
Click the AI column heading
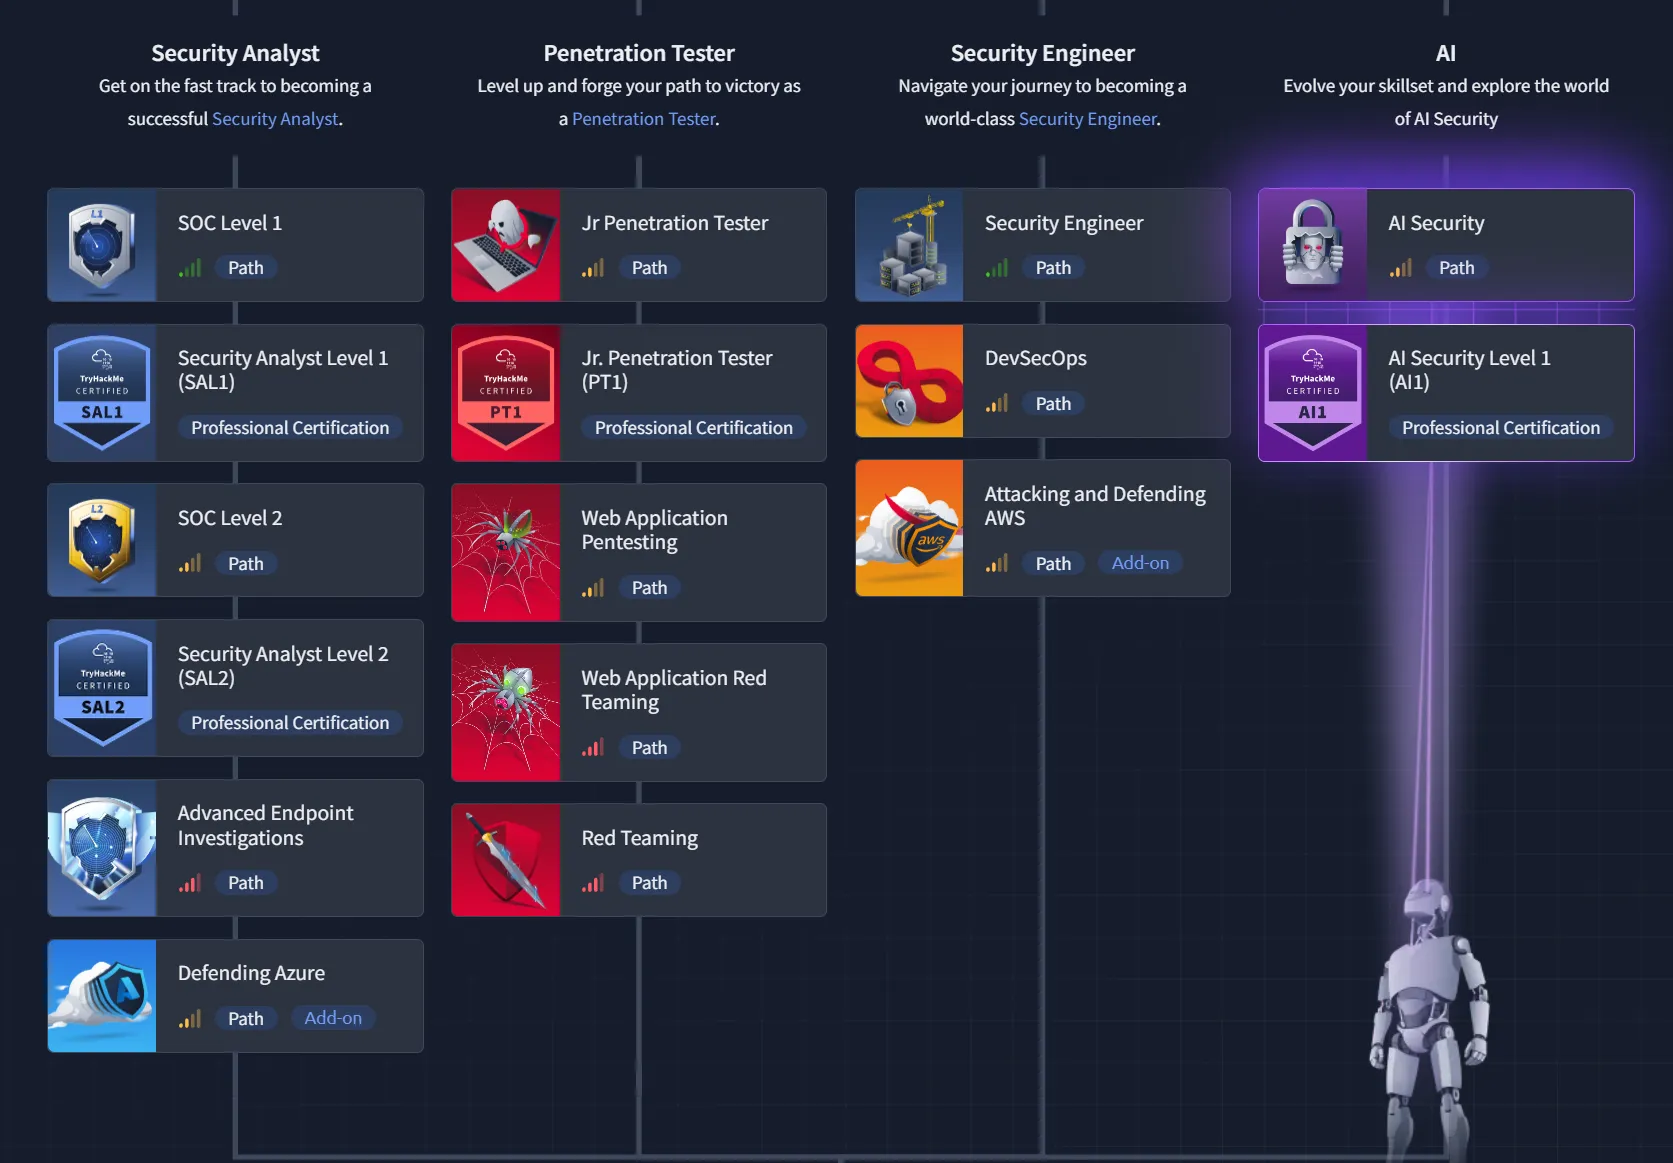coord(1446,53)
